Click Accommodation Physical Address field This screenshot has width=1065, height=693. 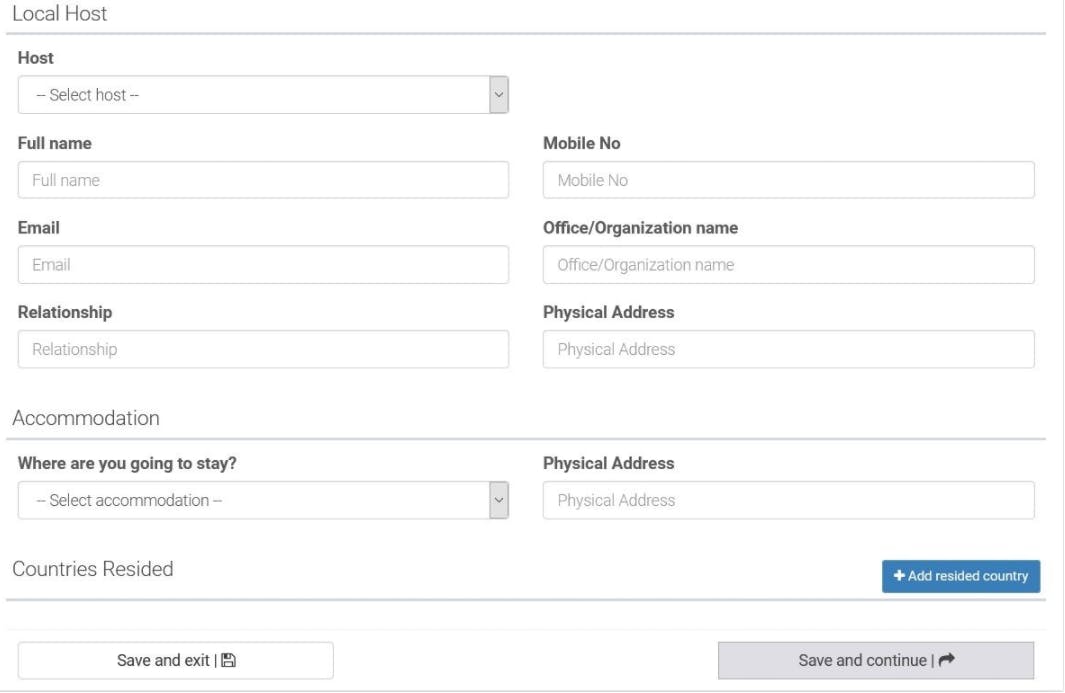pyautogui.click(x=789, y=500)
